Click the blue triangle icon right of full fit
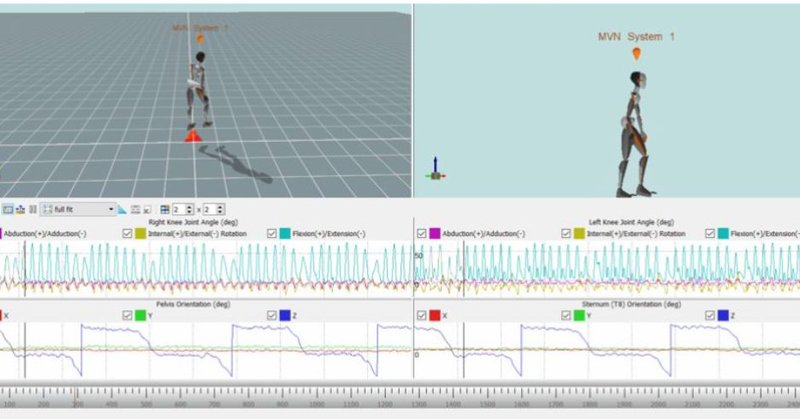 point(122,209)
